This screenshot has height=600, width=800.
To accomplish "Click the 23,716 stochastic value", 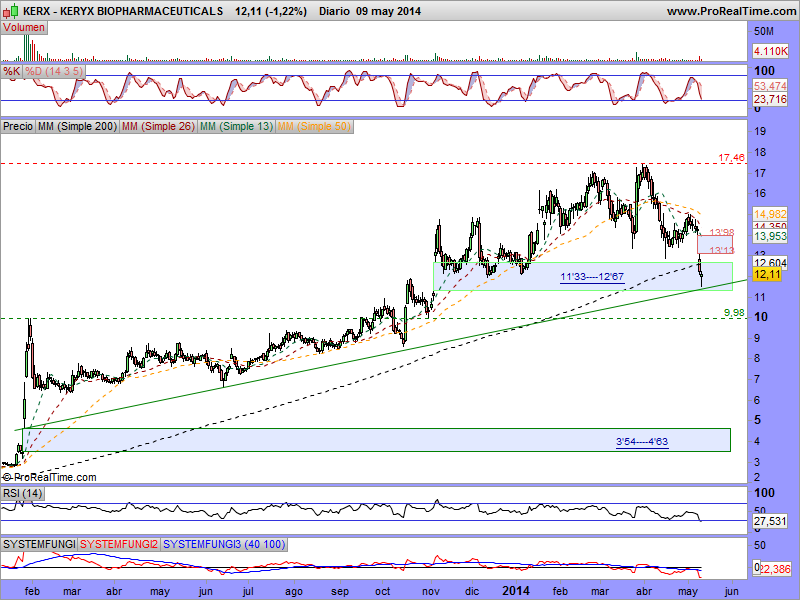I will coord(770,99).
